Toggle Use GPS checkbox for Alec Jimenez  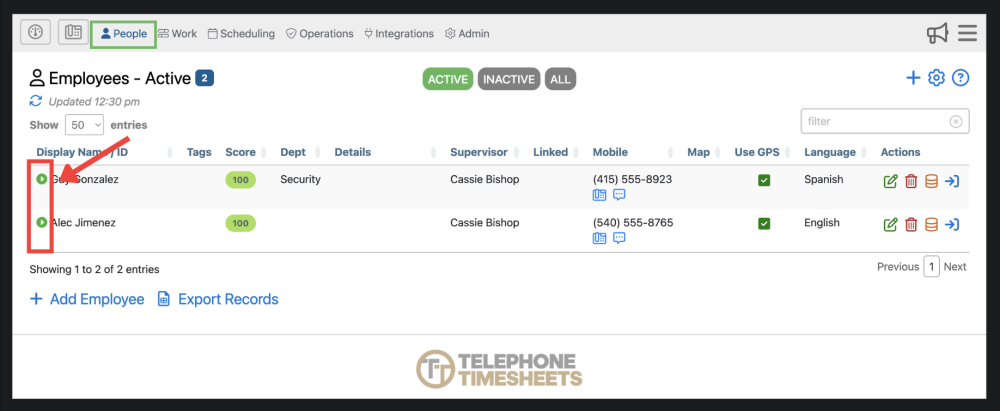764,223
